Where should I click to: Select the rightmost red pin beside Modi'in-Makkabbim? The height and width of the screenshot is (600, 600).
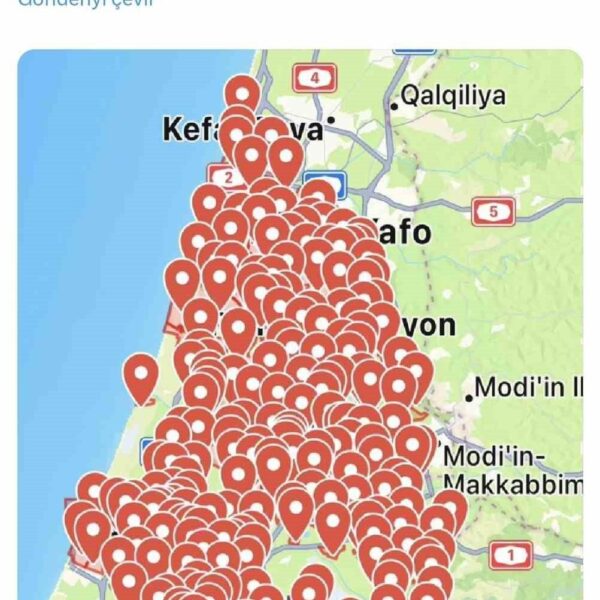click(x=450, y=511)
